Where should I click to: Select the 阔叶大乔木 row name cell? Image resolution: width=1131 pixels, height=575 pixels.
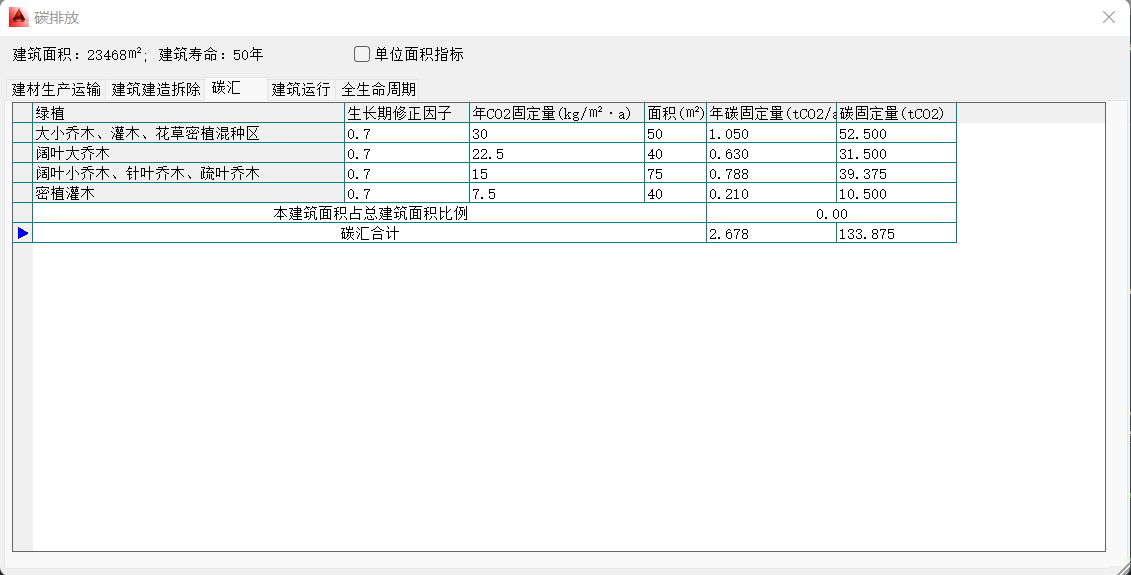coord(188,154)
